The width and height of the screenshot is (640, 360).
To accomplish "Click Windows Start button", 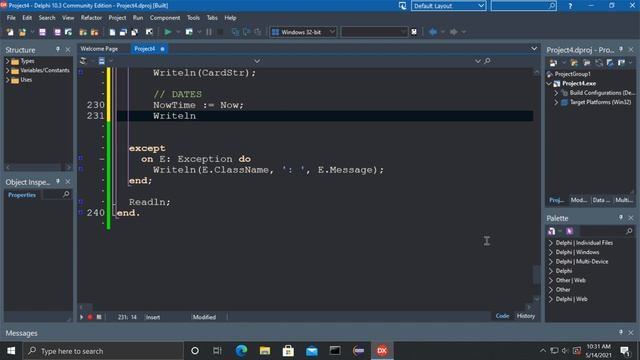I will [x=11, y=351].
